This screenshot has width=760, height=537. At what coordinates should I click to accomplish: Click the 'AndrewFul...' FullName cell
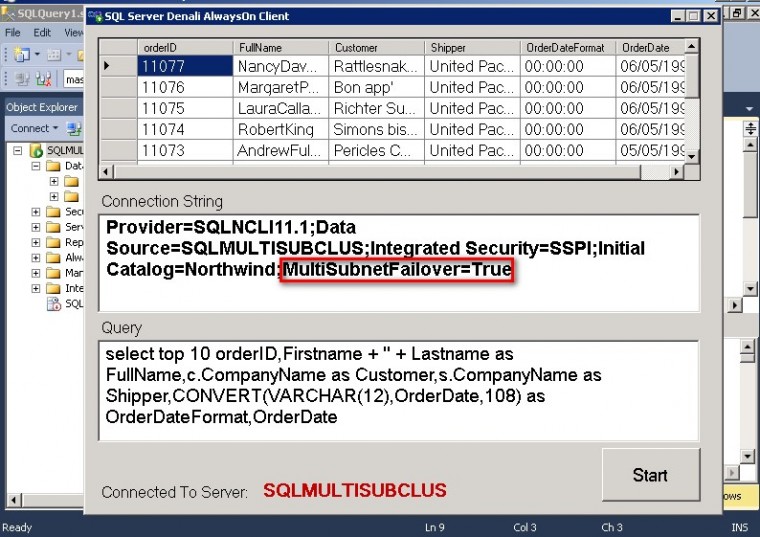(280, 151)
